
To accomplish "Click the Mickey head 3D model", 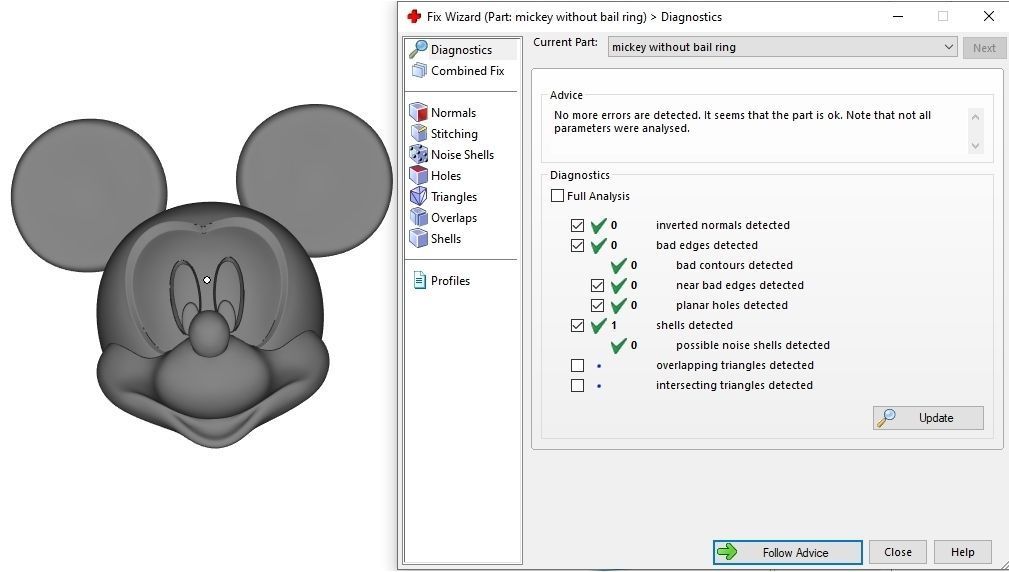I will (x=203, y=277).
